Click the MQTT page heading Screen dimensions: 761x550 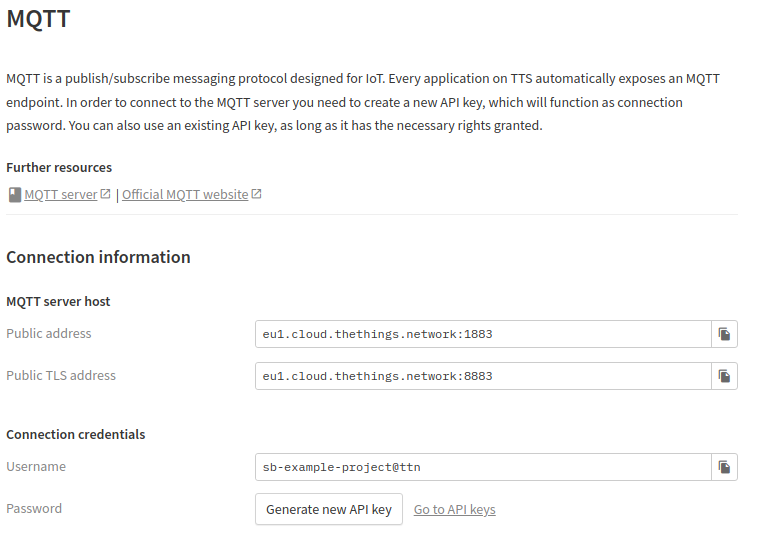click(38, 19)
